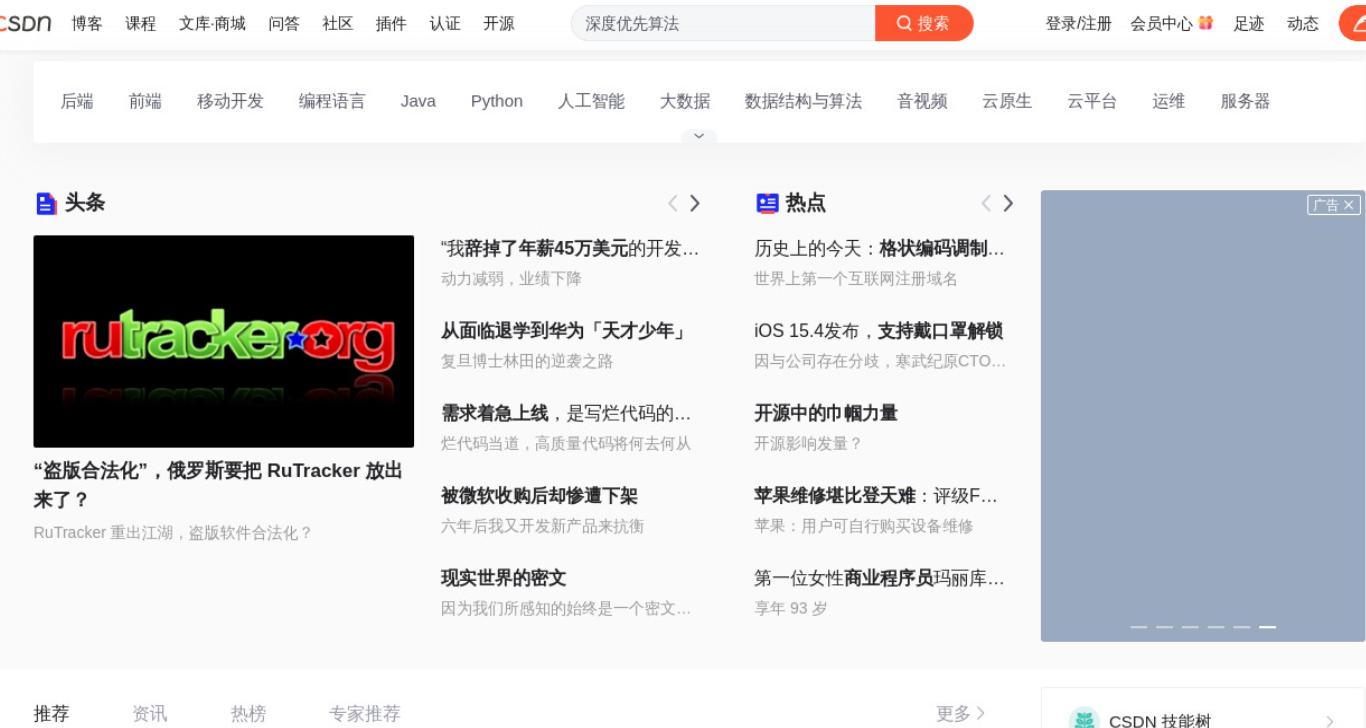1366x728 pixels.
Task: Open 文库·商城 in top navigation
Action: point(212,23)
